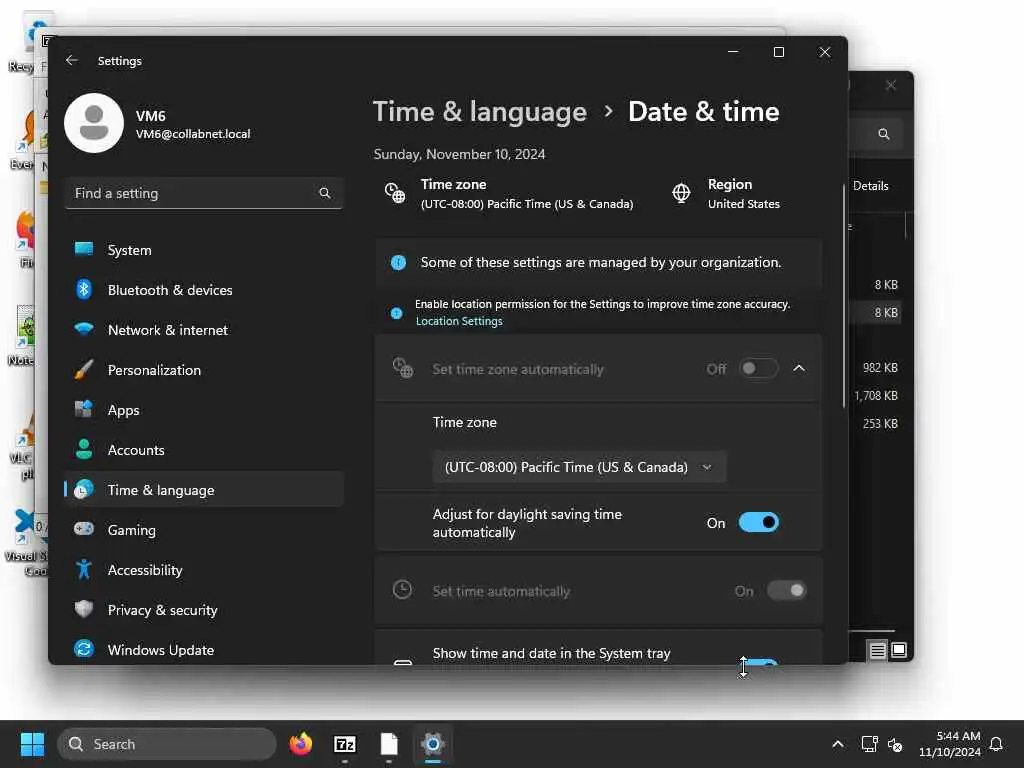Image resolution: width=1024 pixels, height=768 pixels.
Task: Open the Pacific Time zone dropdown
Action: coord(579,468)
